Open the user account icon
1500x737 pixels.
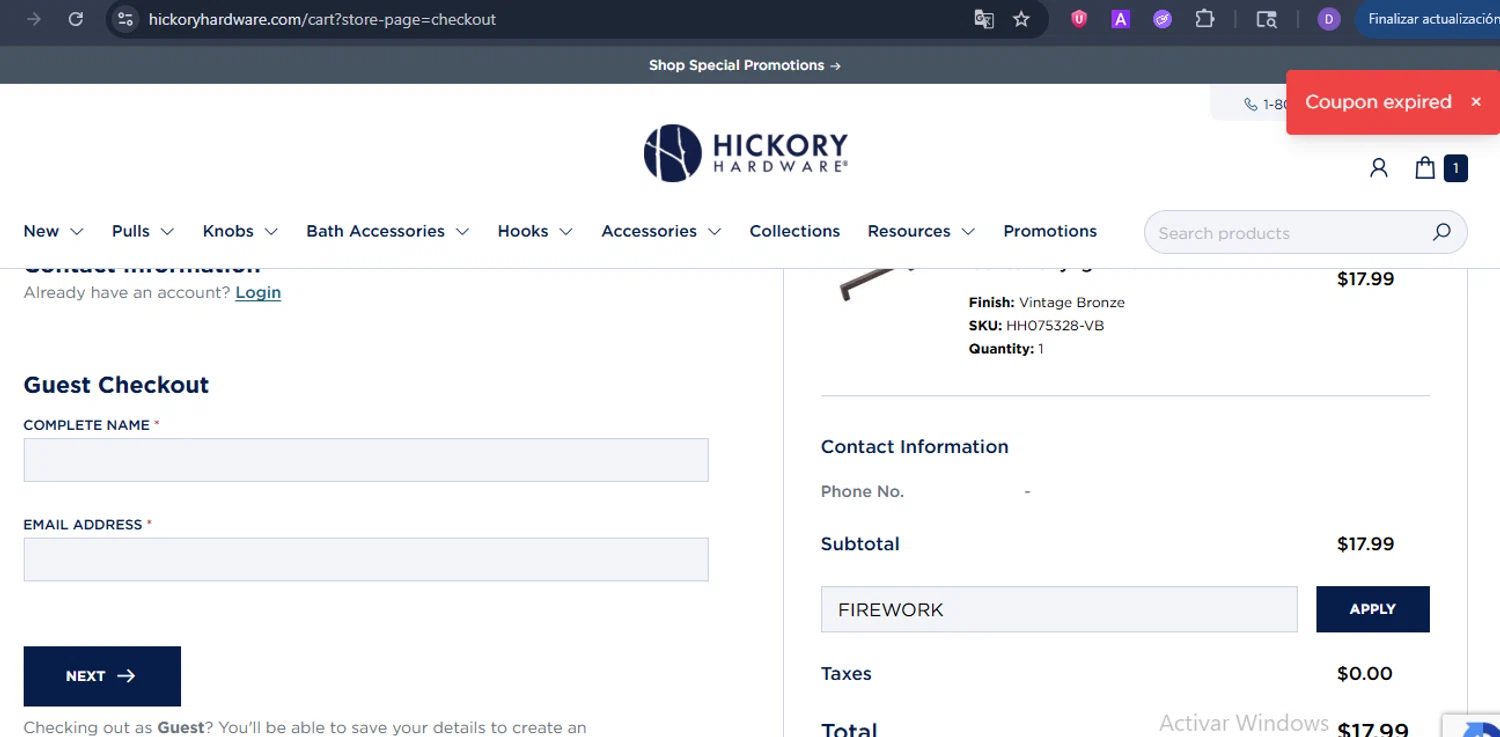(x=1379, y=168)
